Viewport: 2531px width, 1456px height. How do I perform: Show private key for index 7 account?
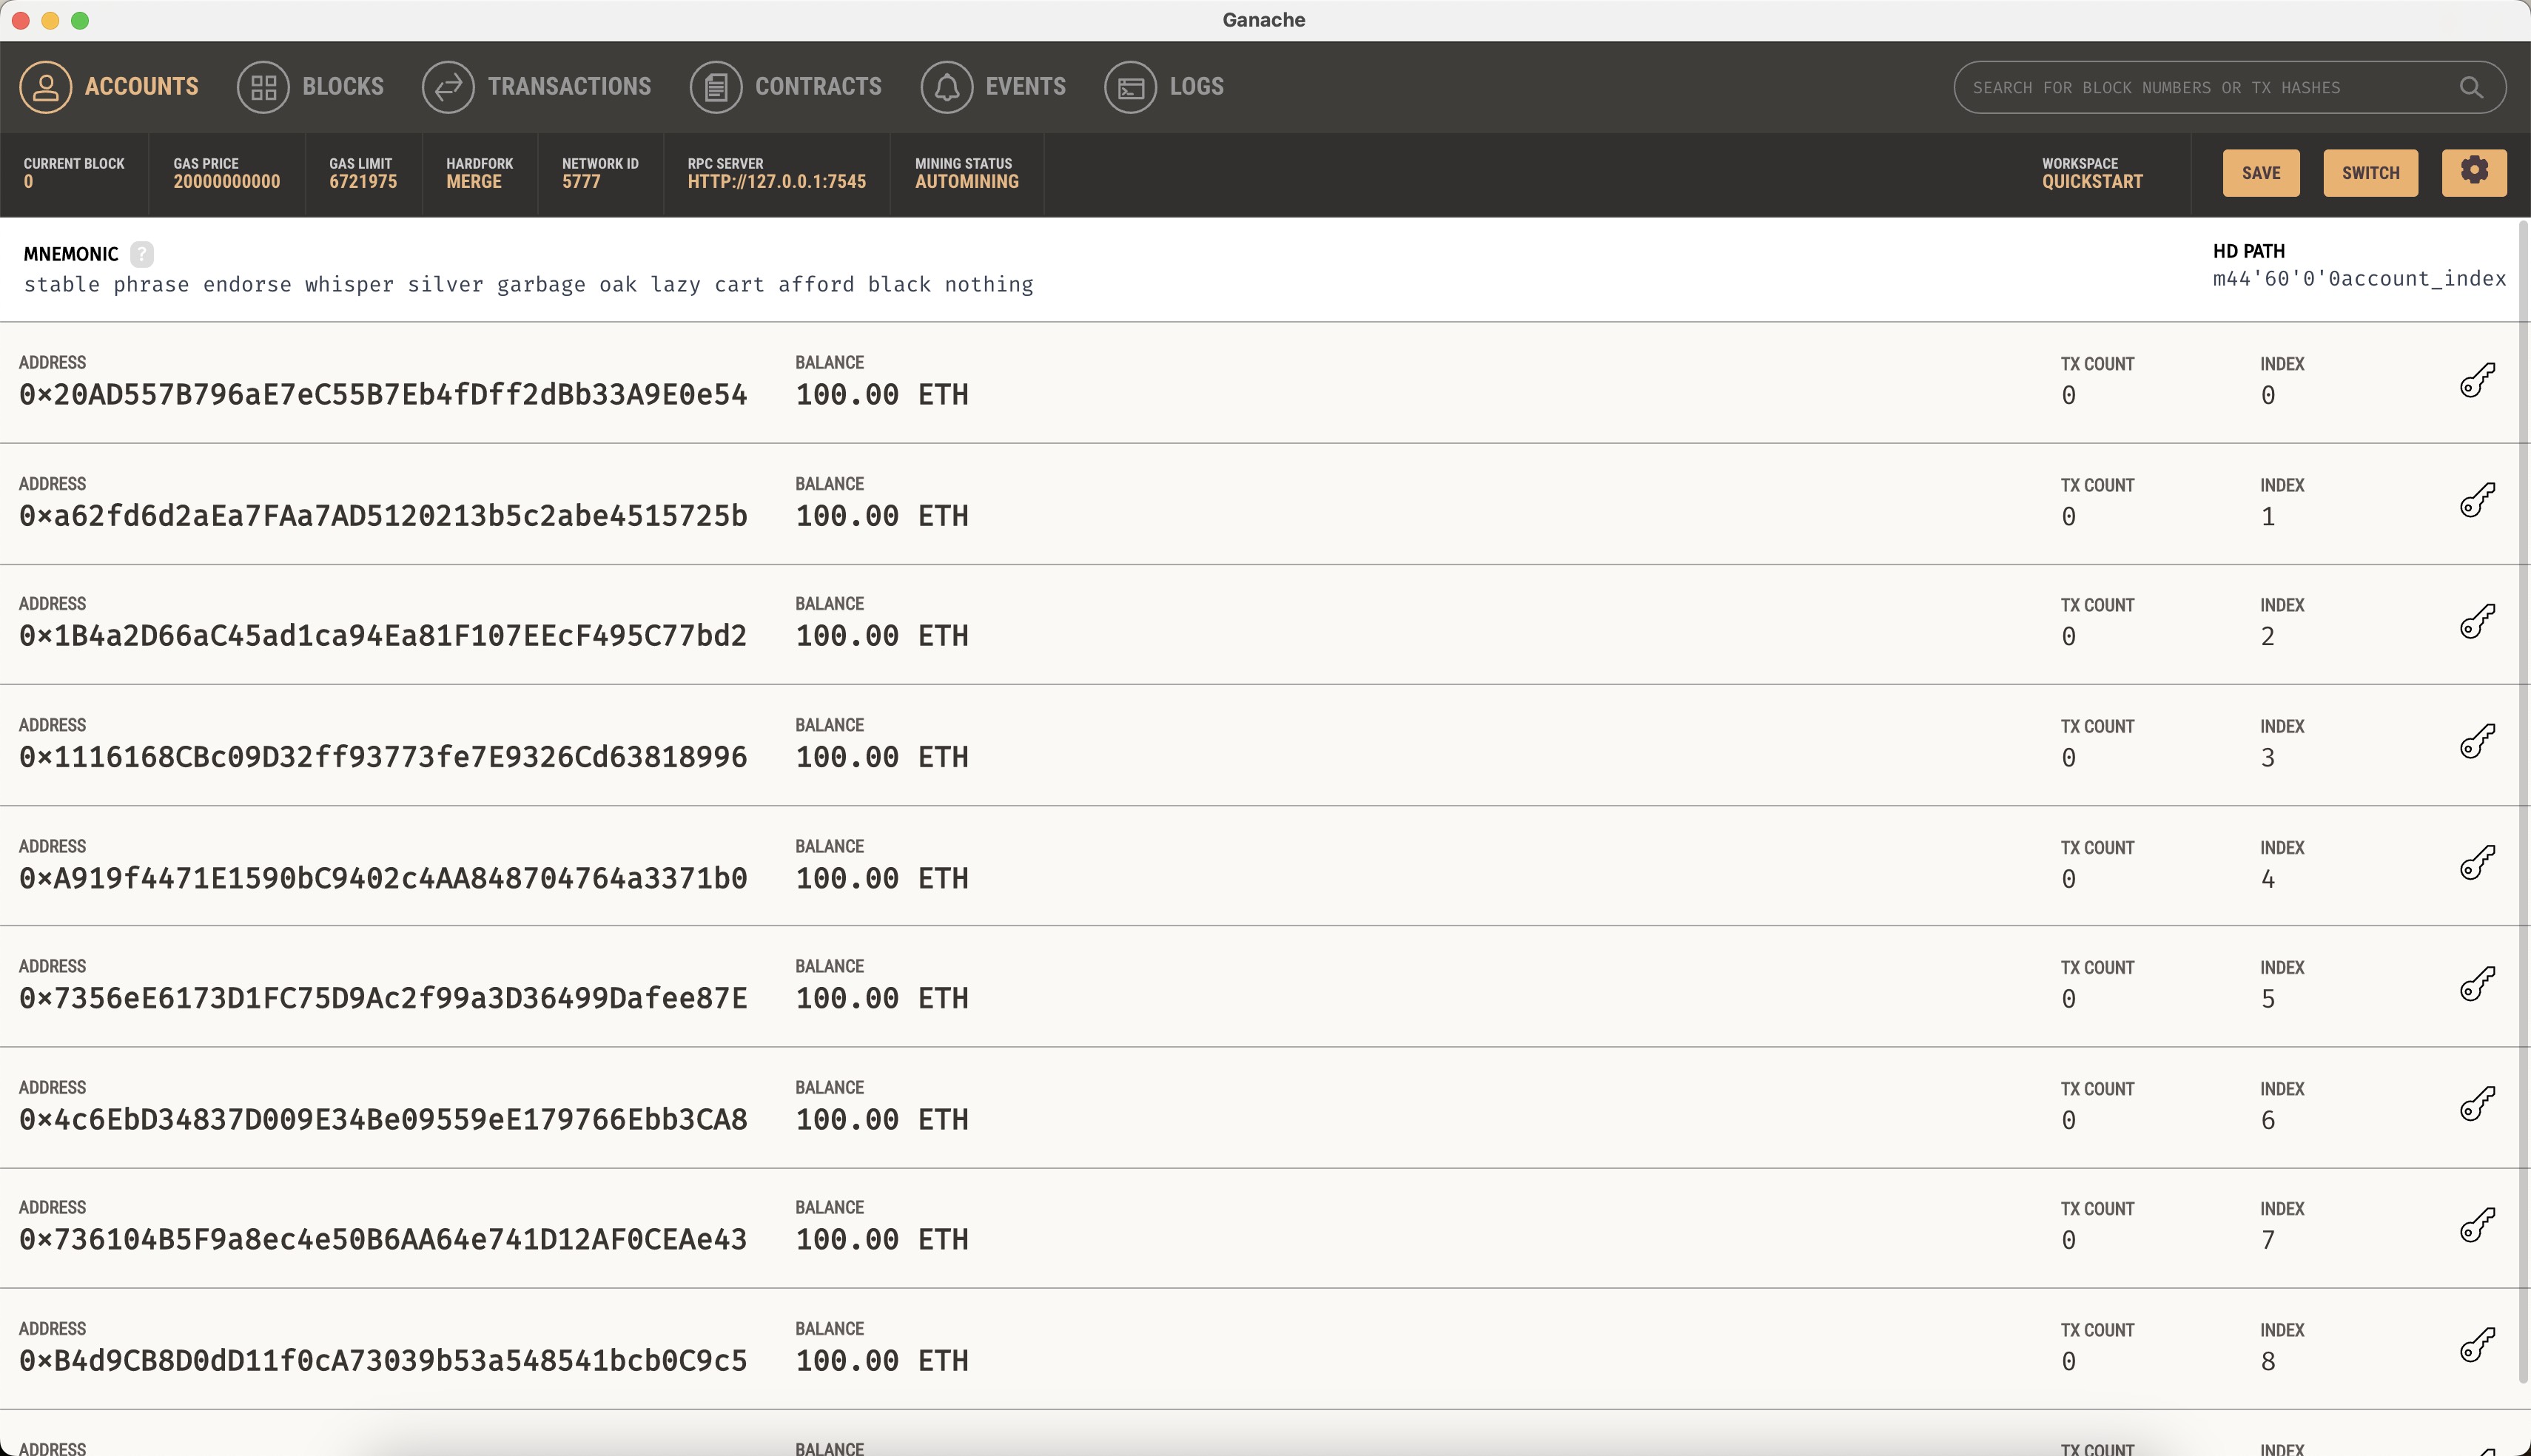pos(2477,1225)
